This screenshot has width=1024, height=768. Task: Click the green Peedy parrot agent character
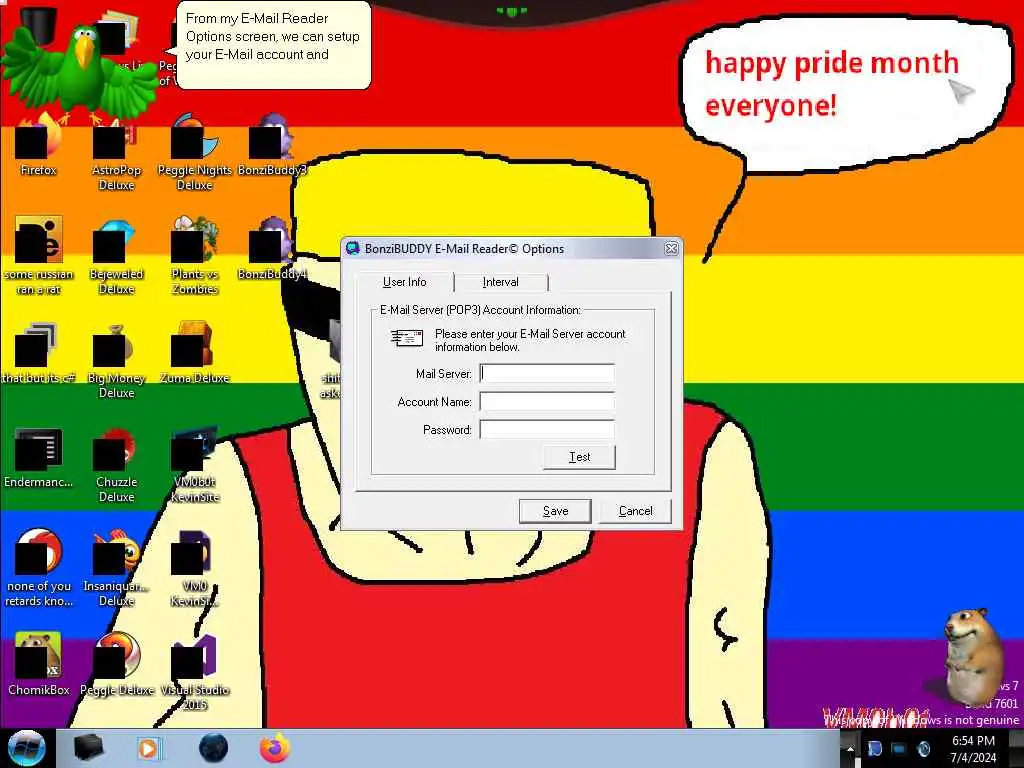coord(82,75)
